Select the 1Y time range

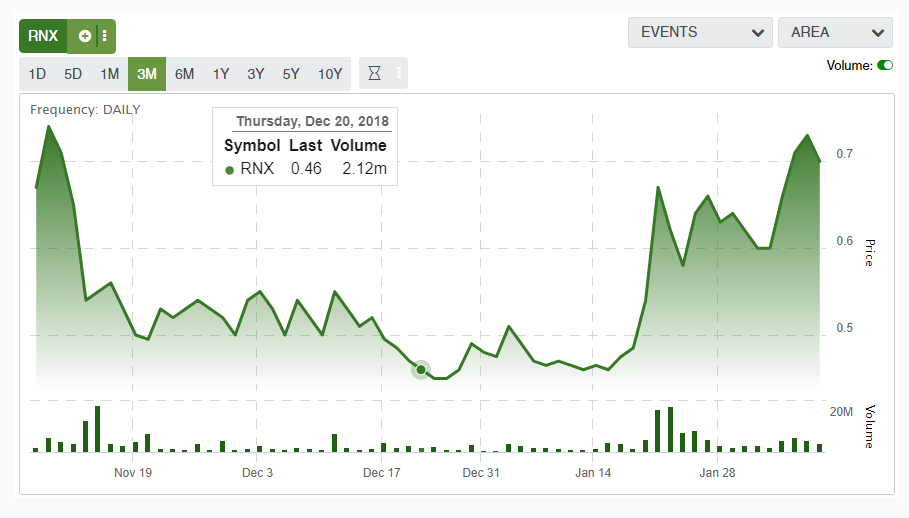[x=221, y=74]
